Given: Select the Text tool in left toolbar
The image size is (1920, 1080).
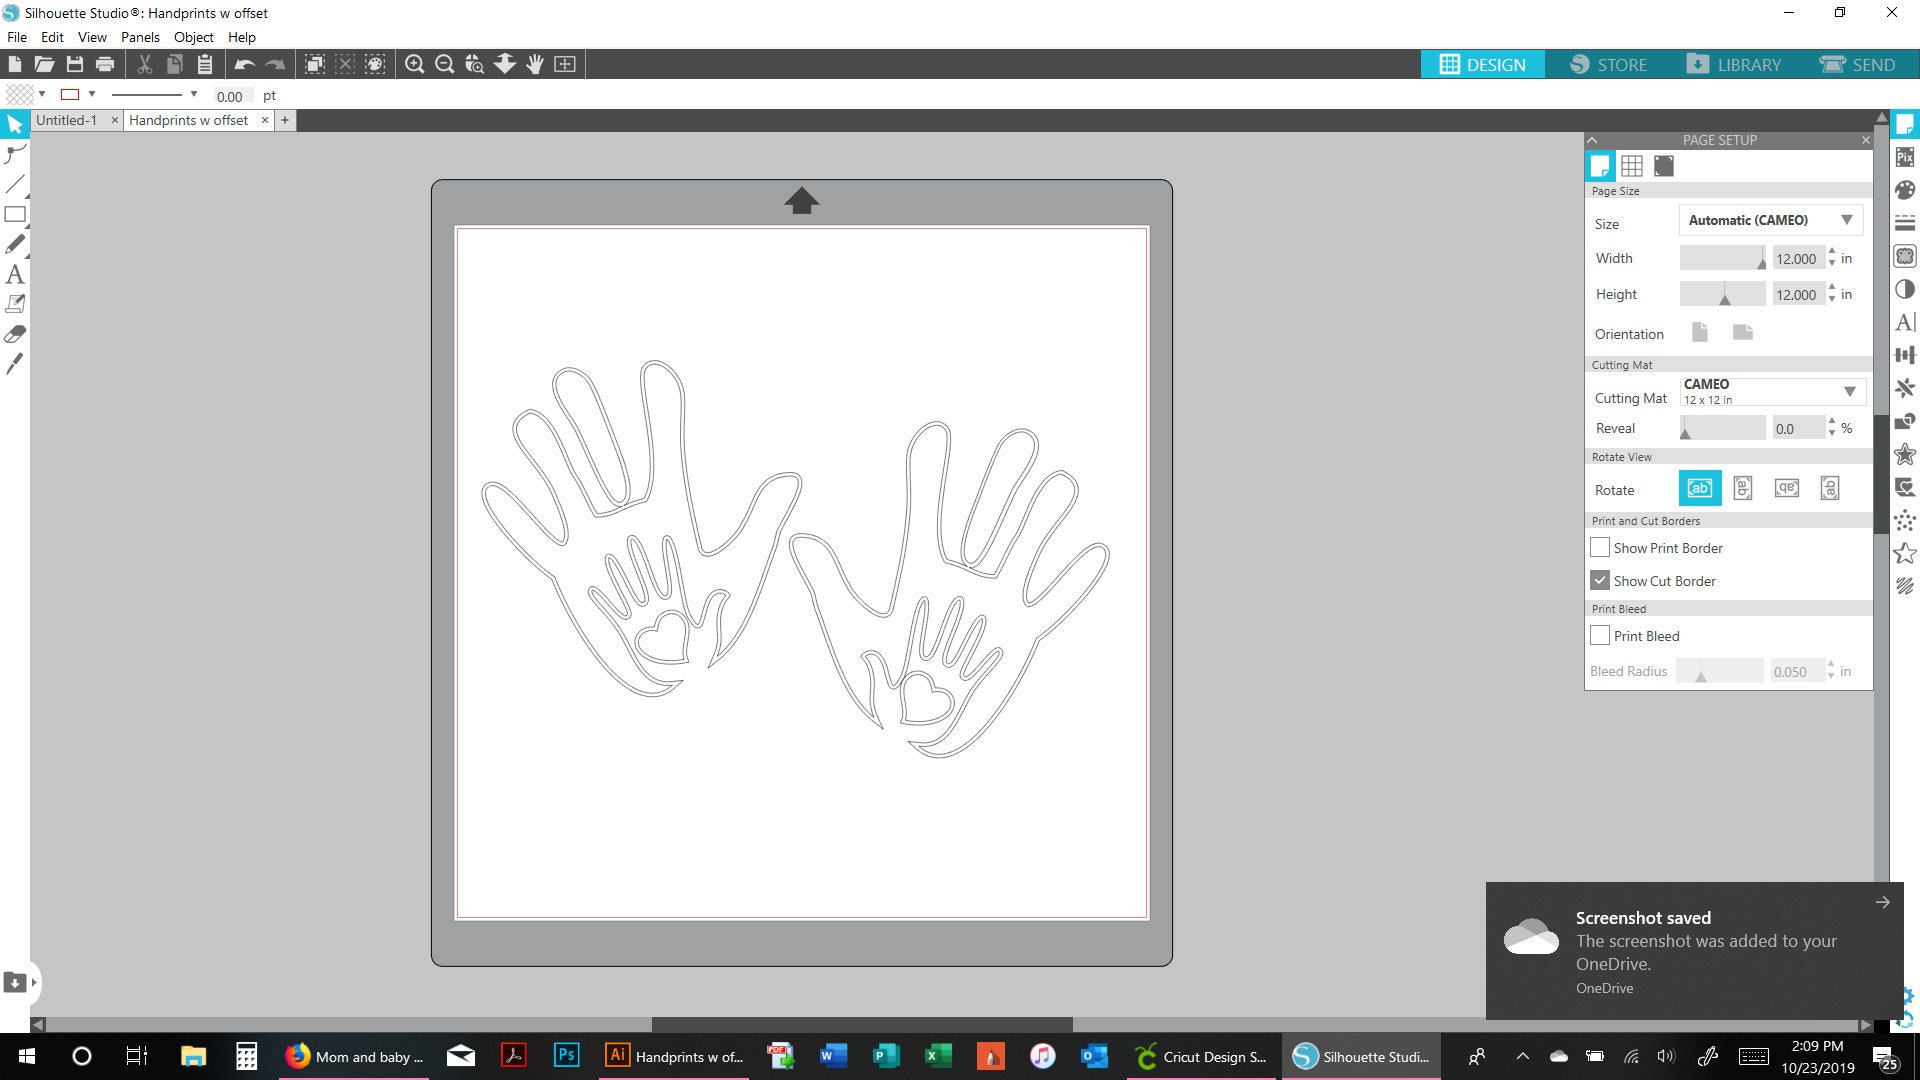Looking at the screenshot, I should pyautogui.click(x=15, y=274).
